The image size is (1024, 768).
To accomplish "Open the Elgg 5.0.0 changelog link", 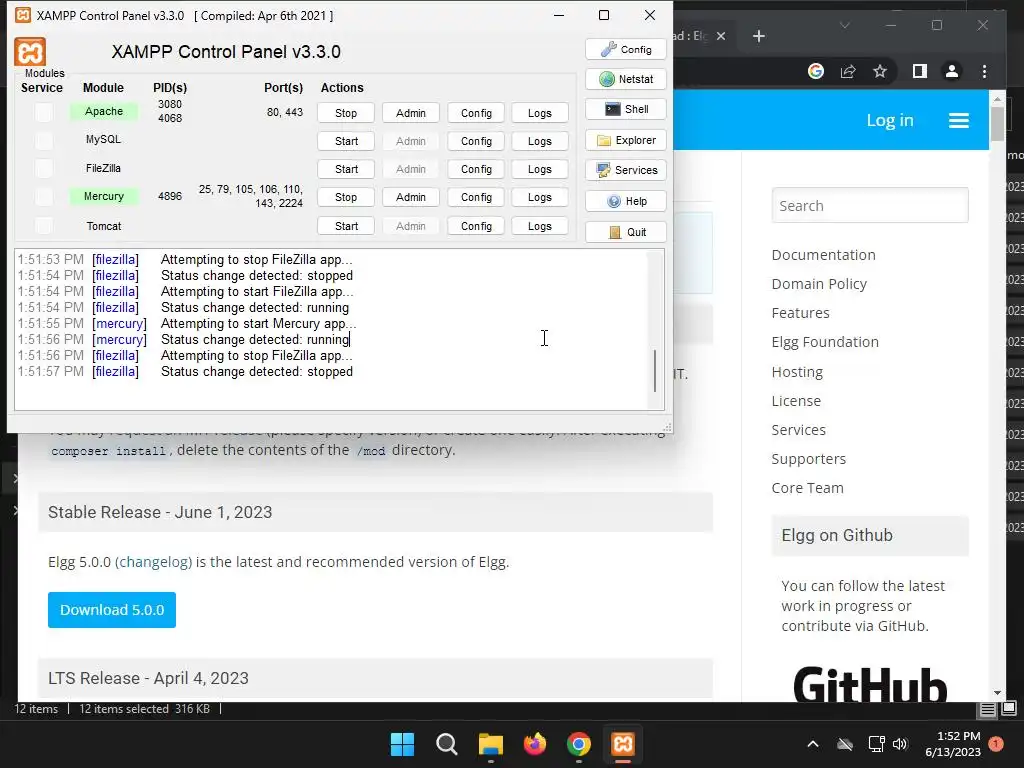I will click(x=155, y=562).
